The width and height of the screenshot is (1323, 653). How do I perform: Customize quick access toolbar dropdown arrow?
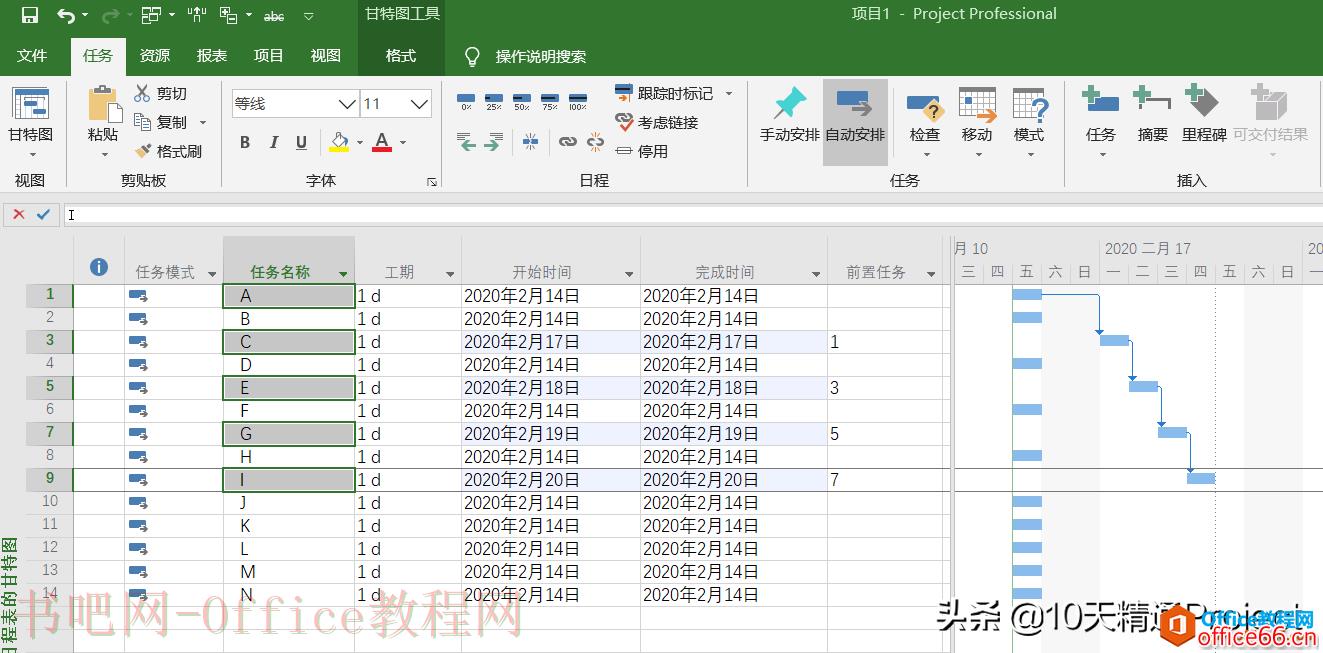[308, 16]
